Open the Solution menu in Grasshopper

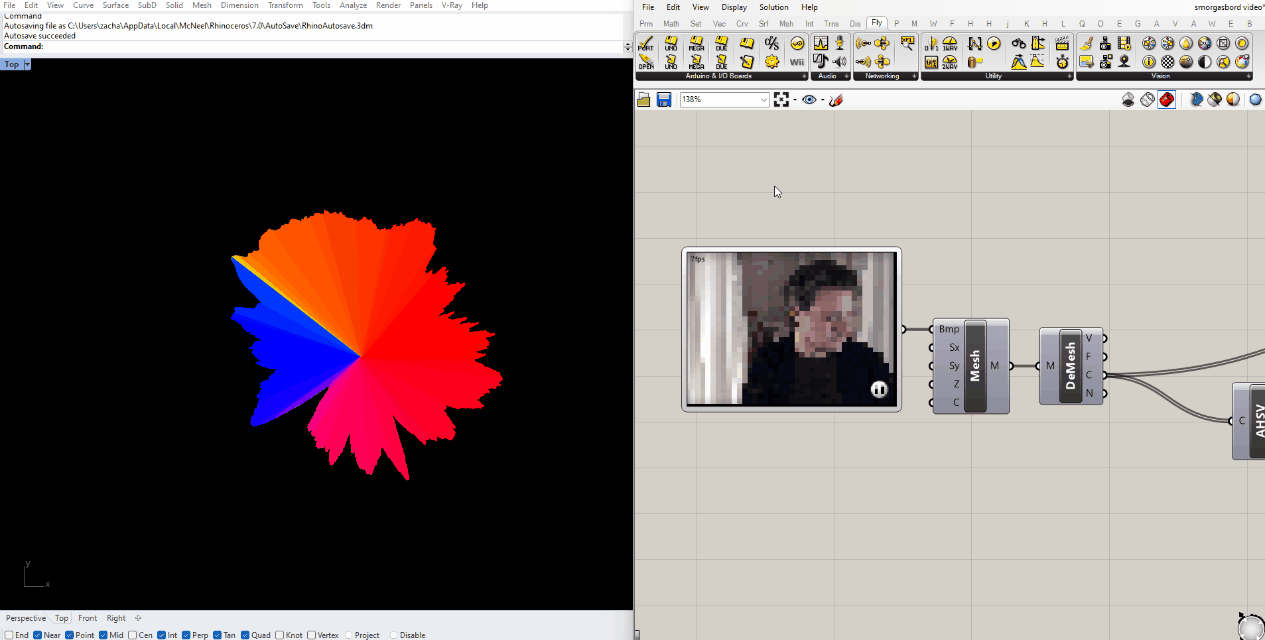point(773,7)
